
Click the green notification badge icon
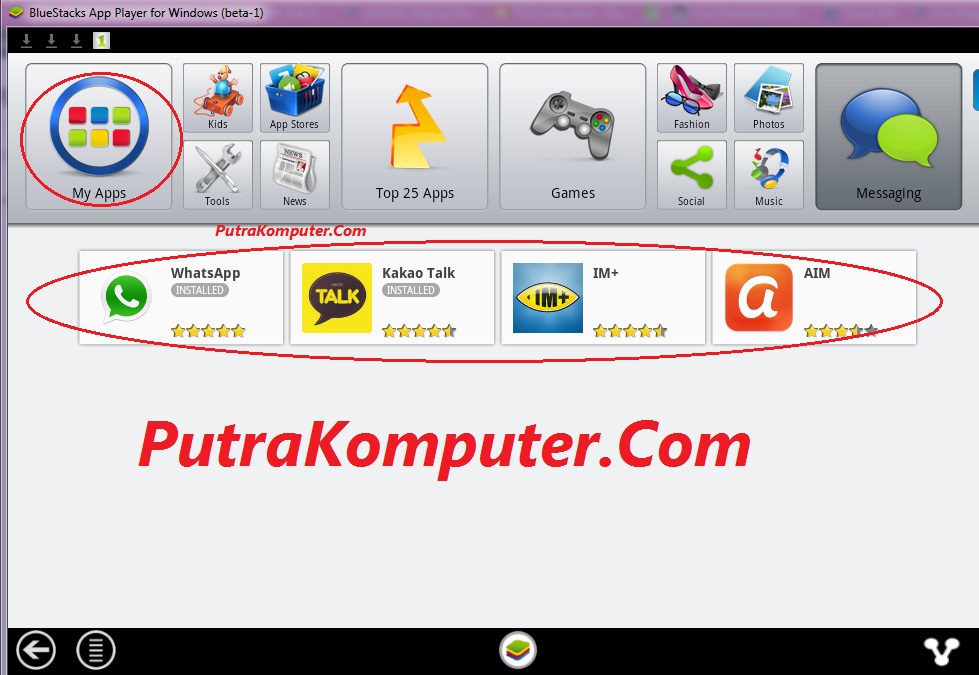pyautogui.click(x=101, y=41)
